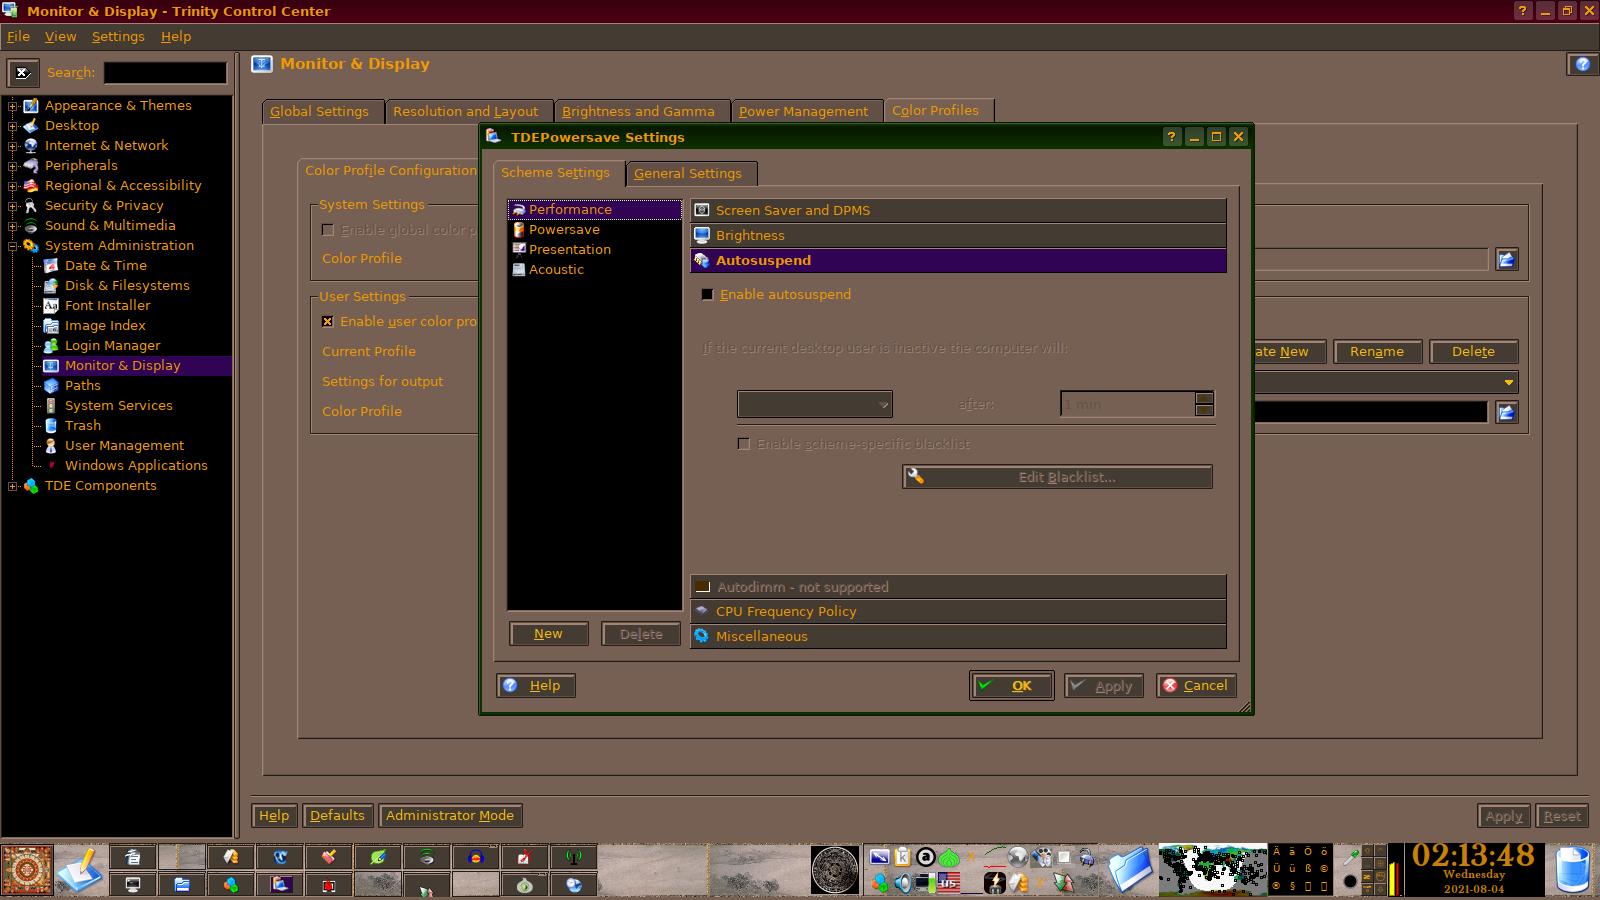Click the US flag keyboard layout tray icon
The width and height of the screenshot is (1600, 900).
(x=948, y=883)
